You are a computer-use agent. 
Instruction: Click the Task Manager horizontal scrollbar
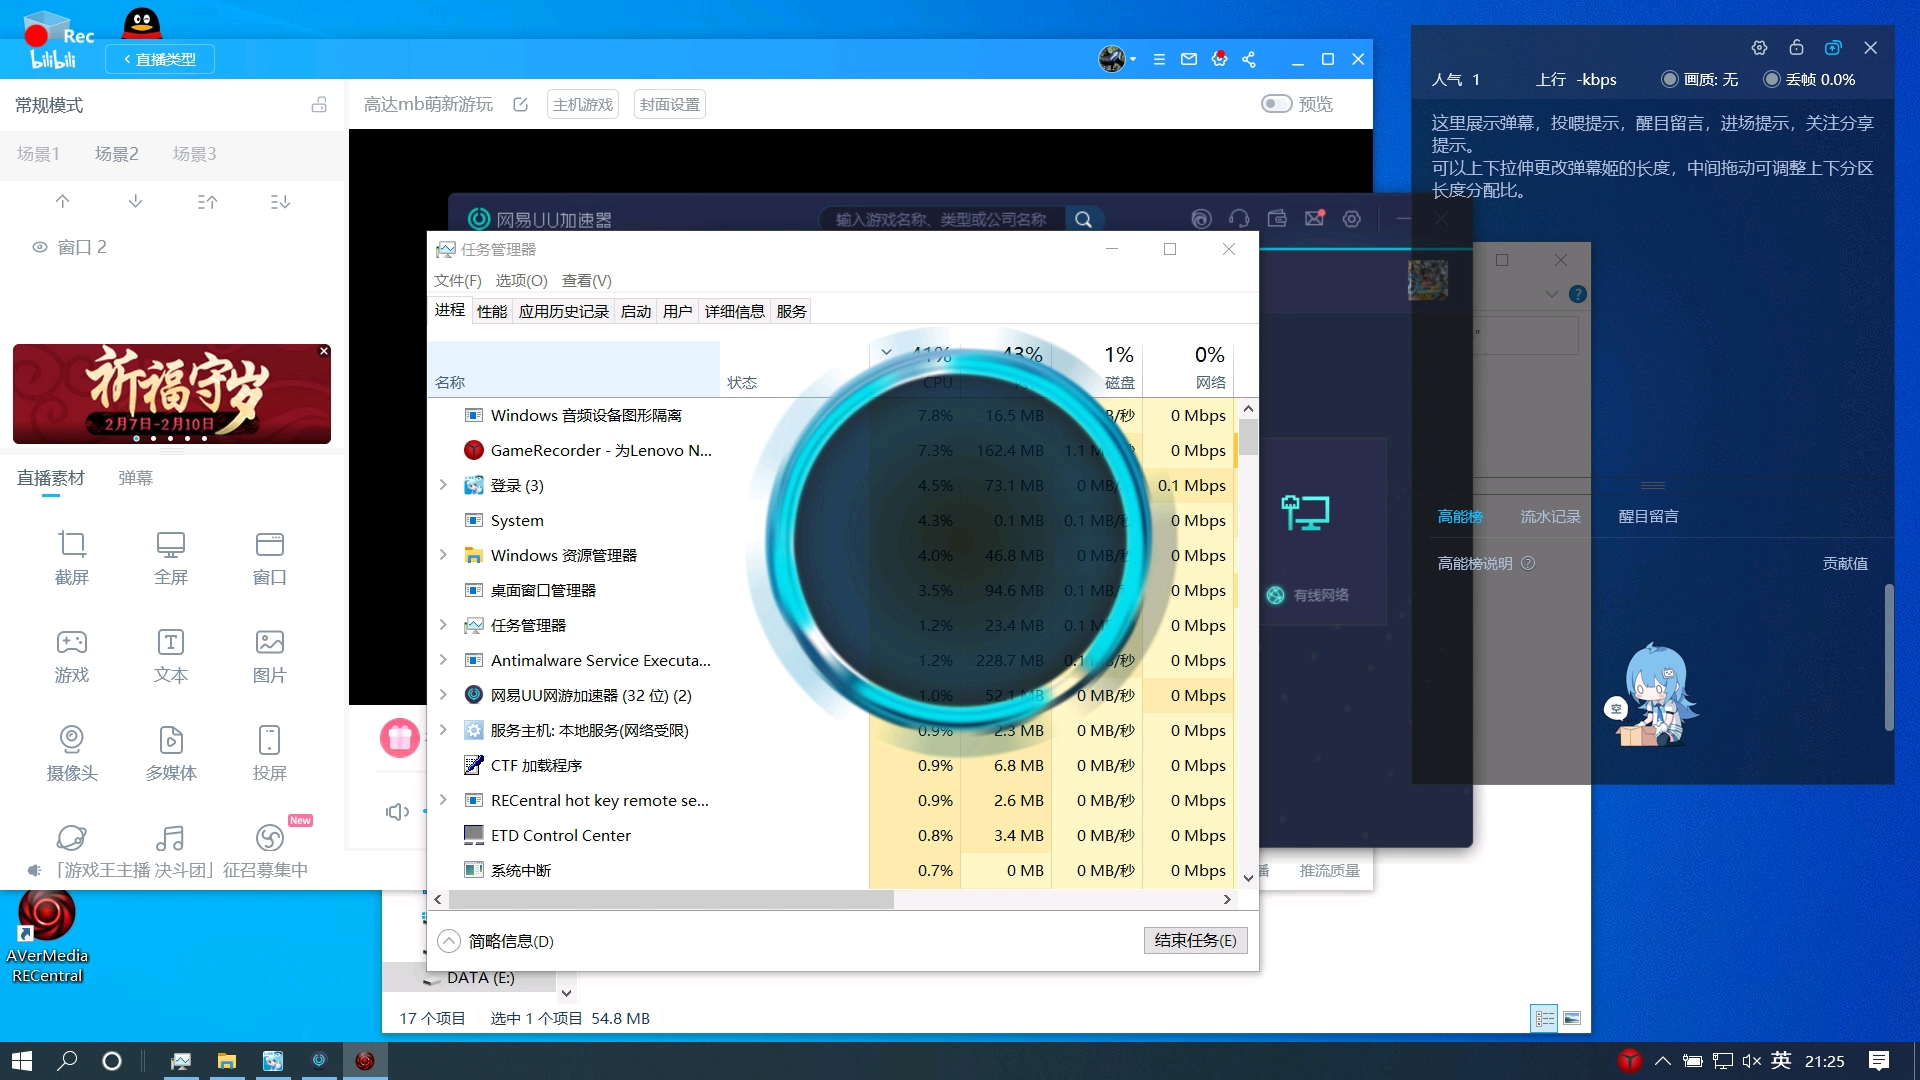tap(670, 900)
